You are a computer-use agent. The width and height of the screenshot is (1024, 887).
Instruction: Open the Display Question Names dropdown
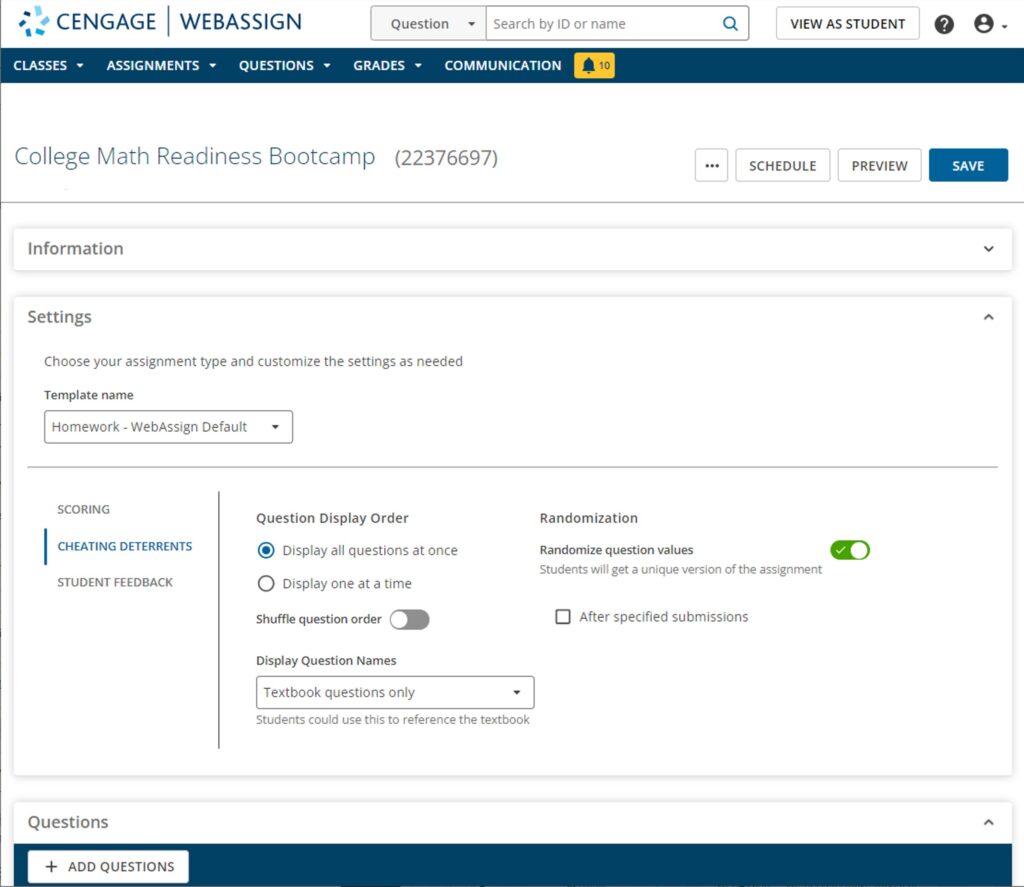pos(394,692)
